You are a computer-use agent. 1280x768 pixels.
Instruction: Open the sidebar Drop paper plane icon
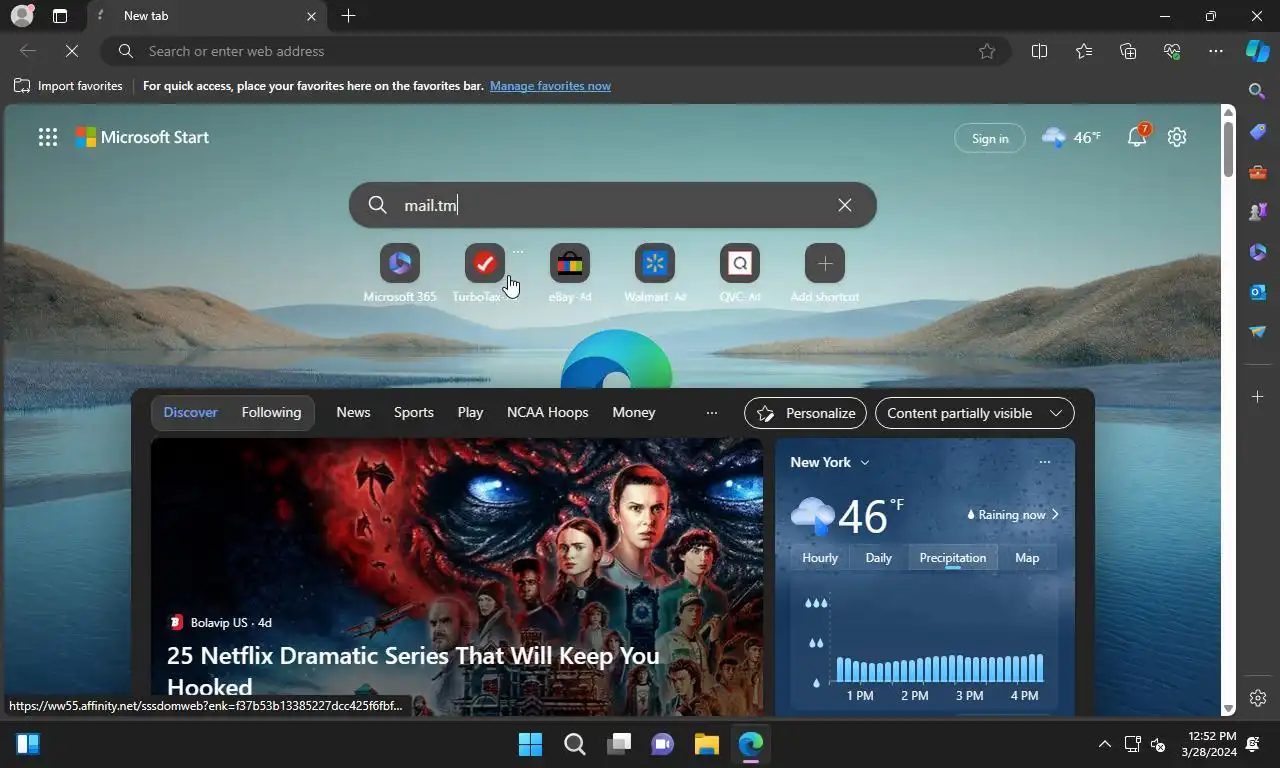point(1258,332)
